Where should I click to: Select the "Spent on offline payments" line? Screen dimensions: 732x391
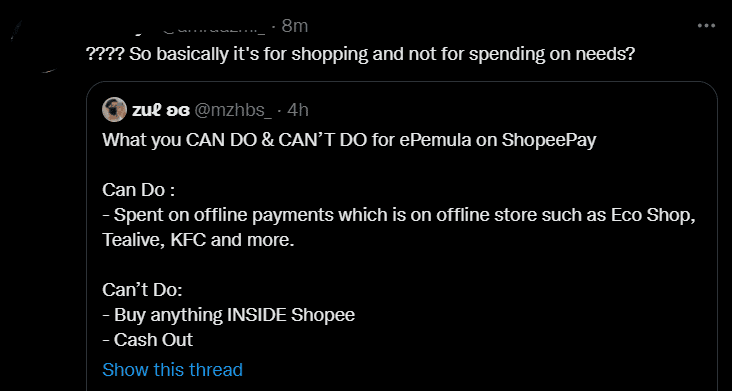[399, 215]
